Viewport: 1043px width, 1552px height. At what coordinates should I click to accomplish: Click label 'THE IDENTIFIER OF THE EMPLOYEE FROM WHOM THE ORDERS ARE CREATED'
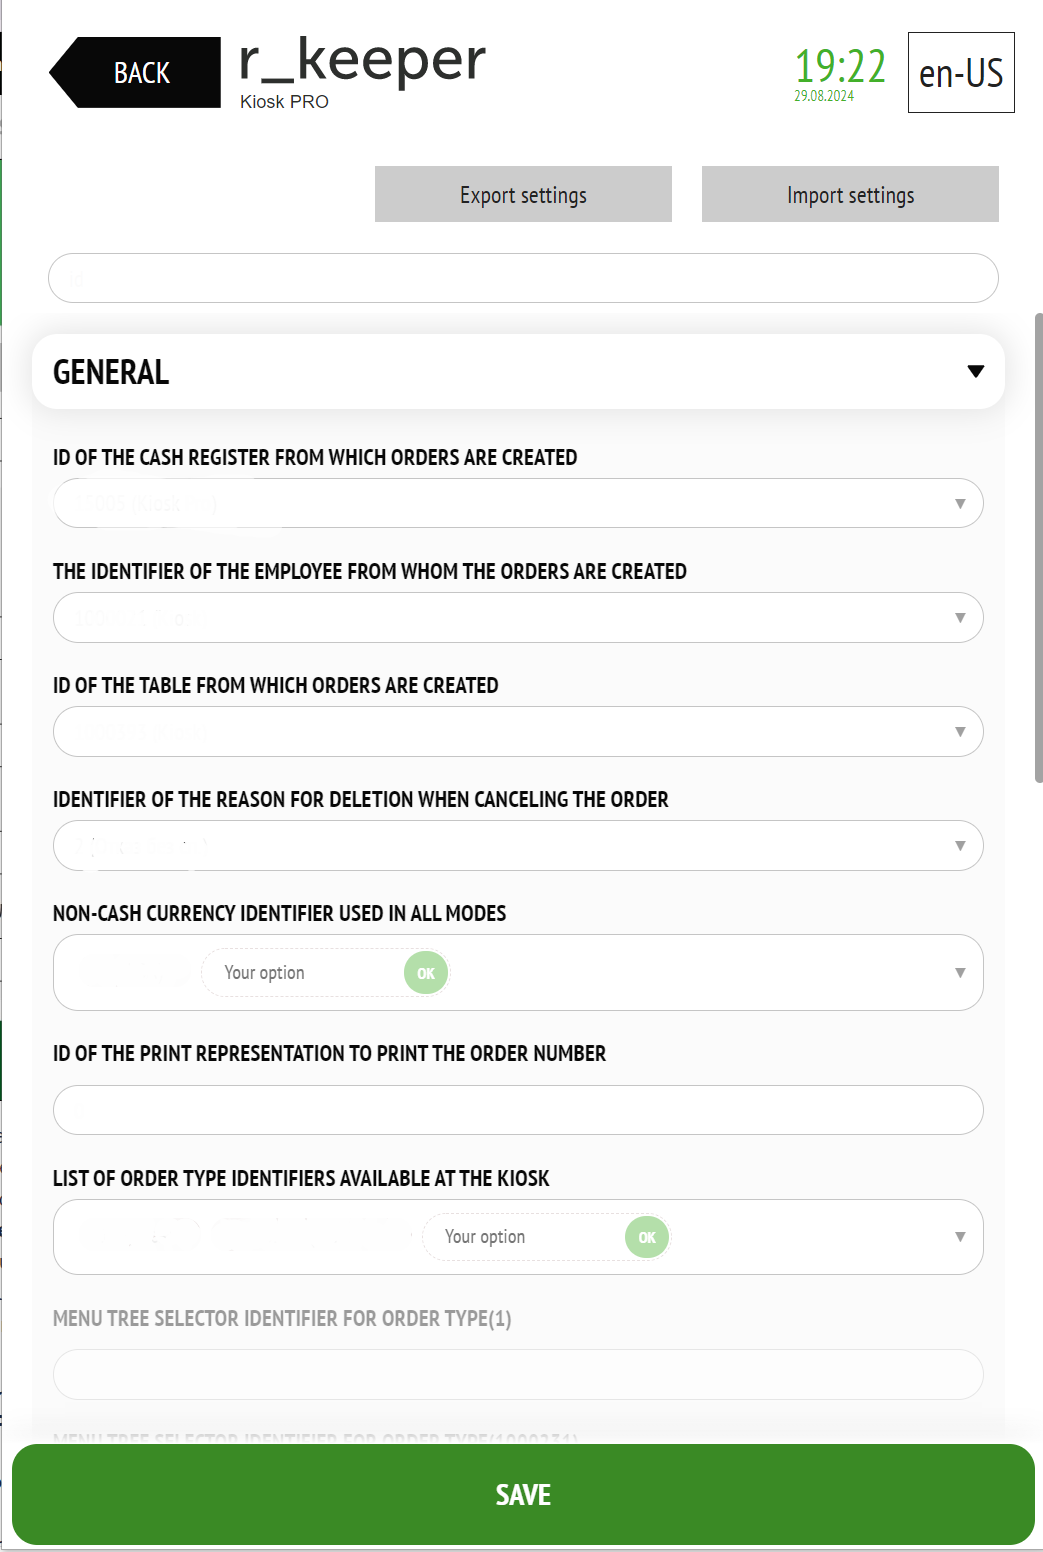pyautogui.click(x=370, y=571)
